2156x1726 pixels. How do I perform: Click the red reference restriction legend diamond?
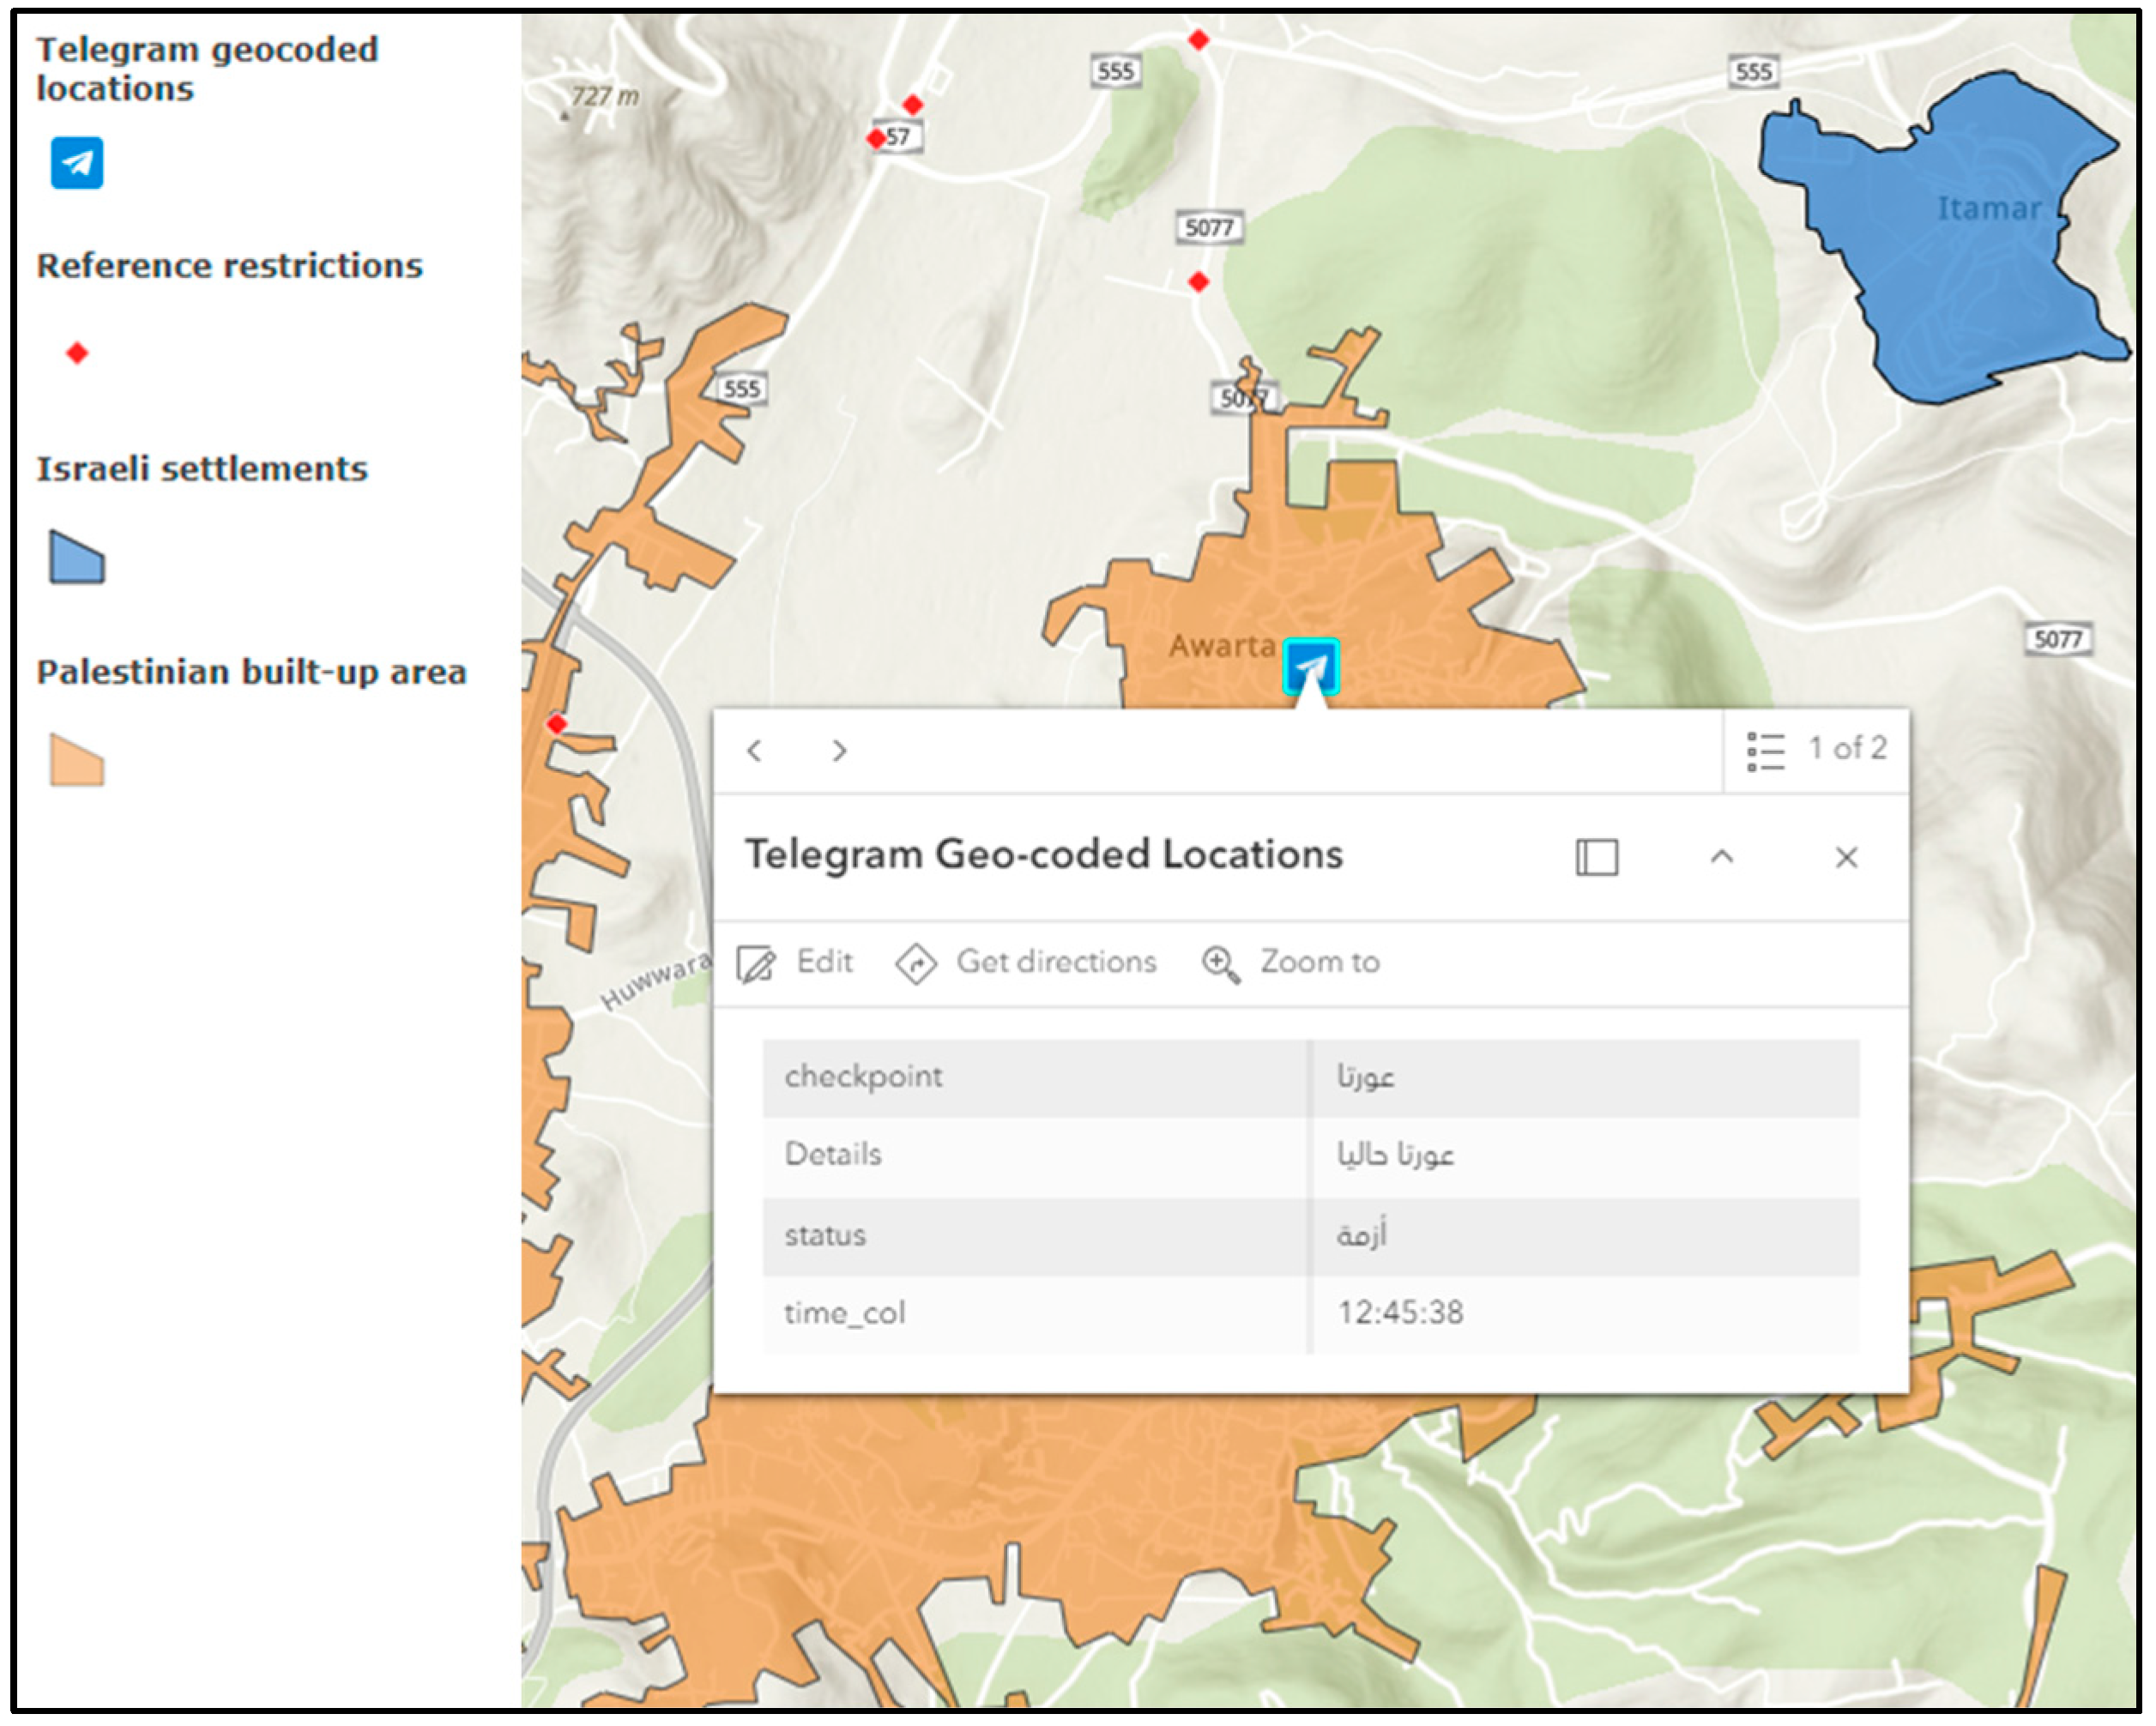(x=77, y=353)
